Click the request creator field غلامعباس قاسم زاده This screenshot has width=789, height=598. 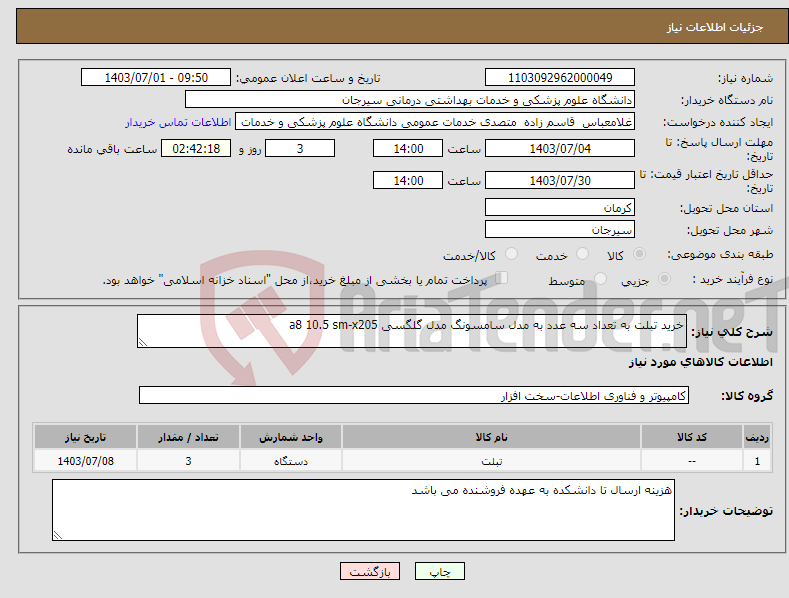point(435,122)
